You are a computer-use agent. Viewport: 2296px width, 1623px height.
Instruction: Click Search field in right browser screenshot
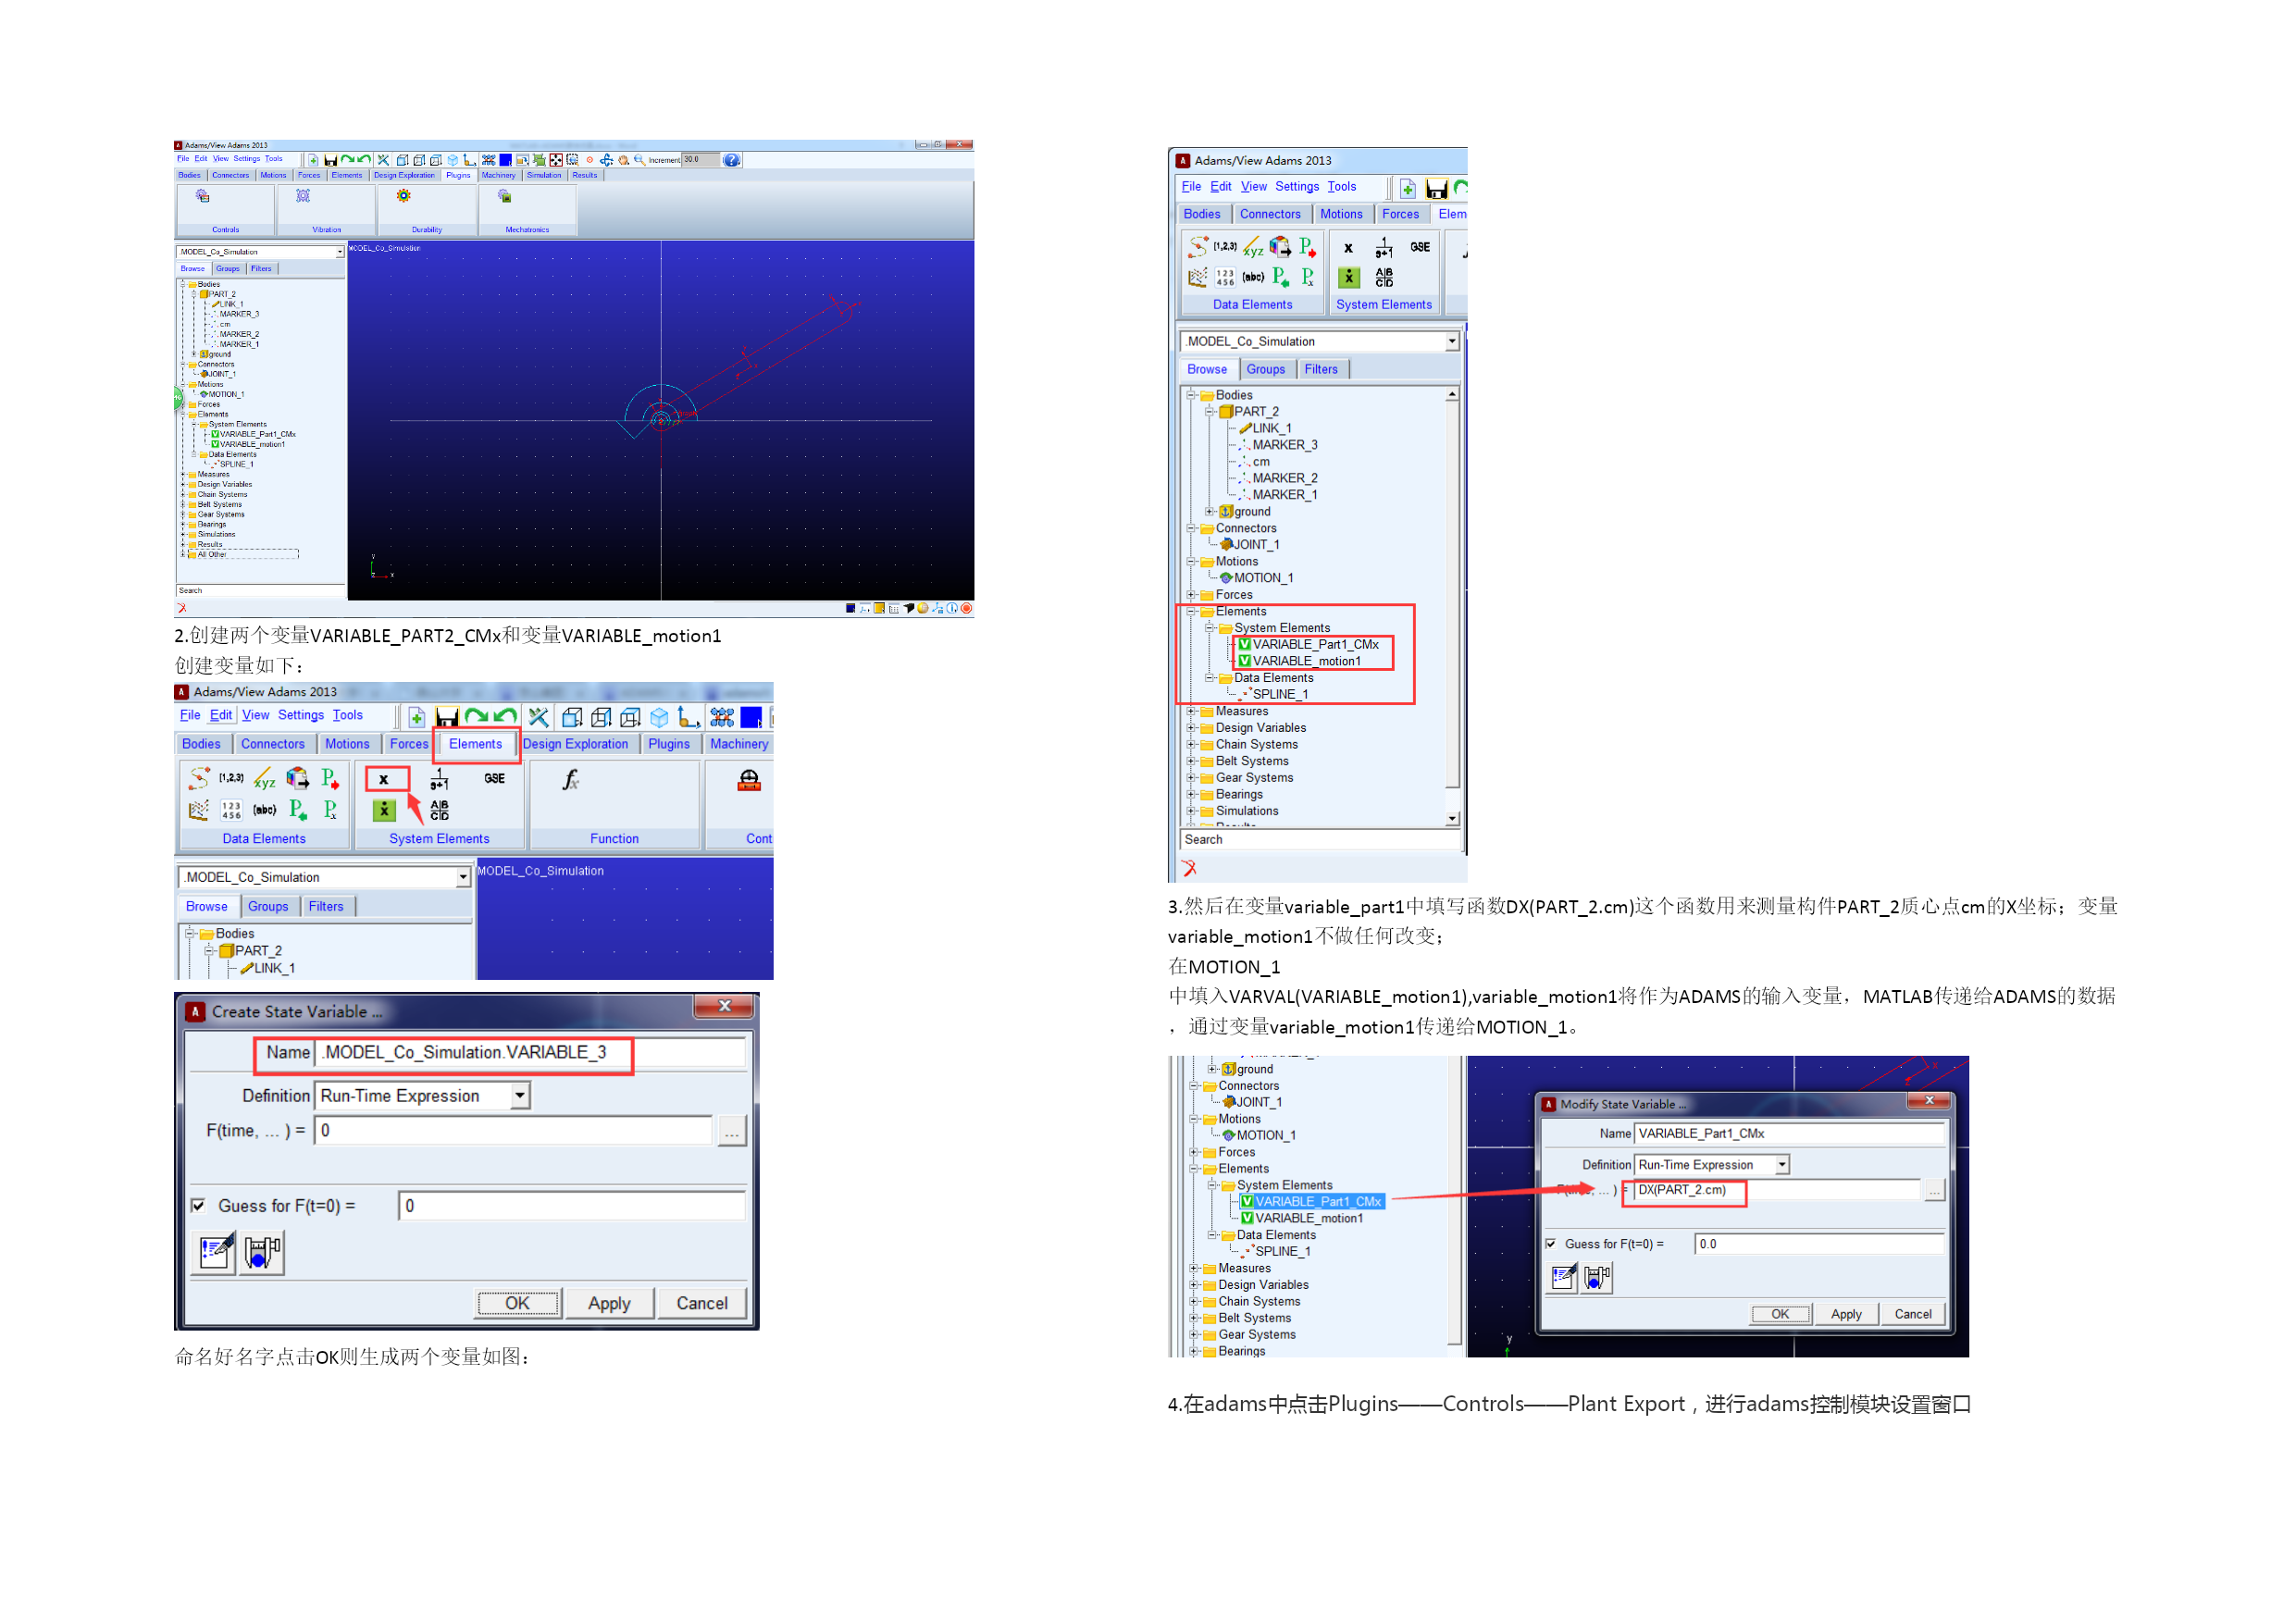tap(1319, 839)
